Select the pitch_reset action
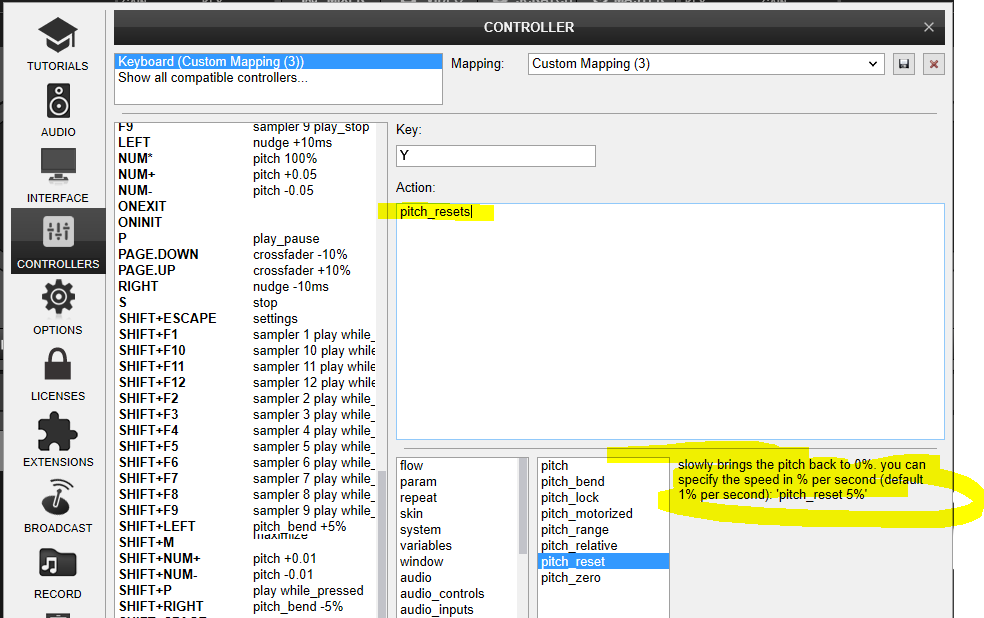984x618 pixels. click(x=604, y=562)
